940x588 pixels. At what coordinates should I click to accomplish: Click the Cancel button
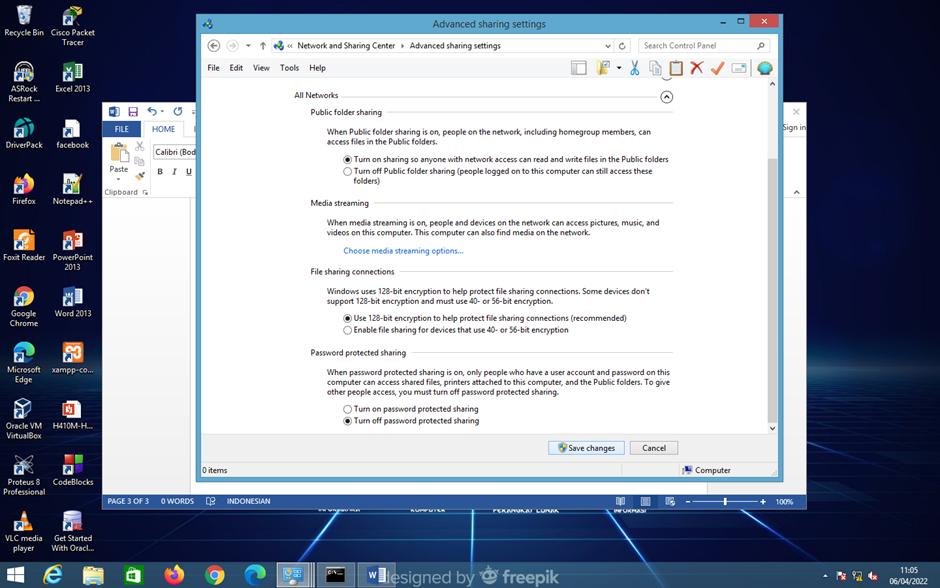pos(653,448)
